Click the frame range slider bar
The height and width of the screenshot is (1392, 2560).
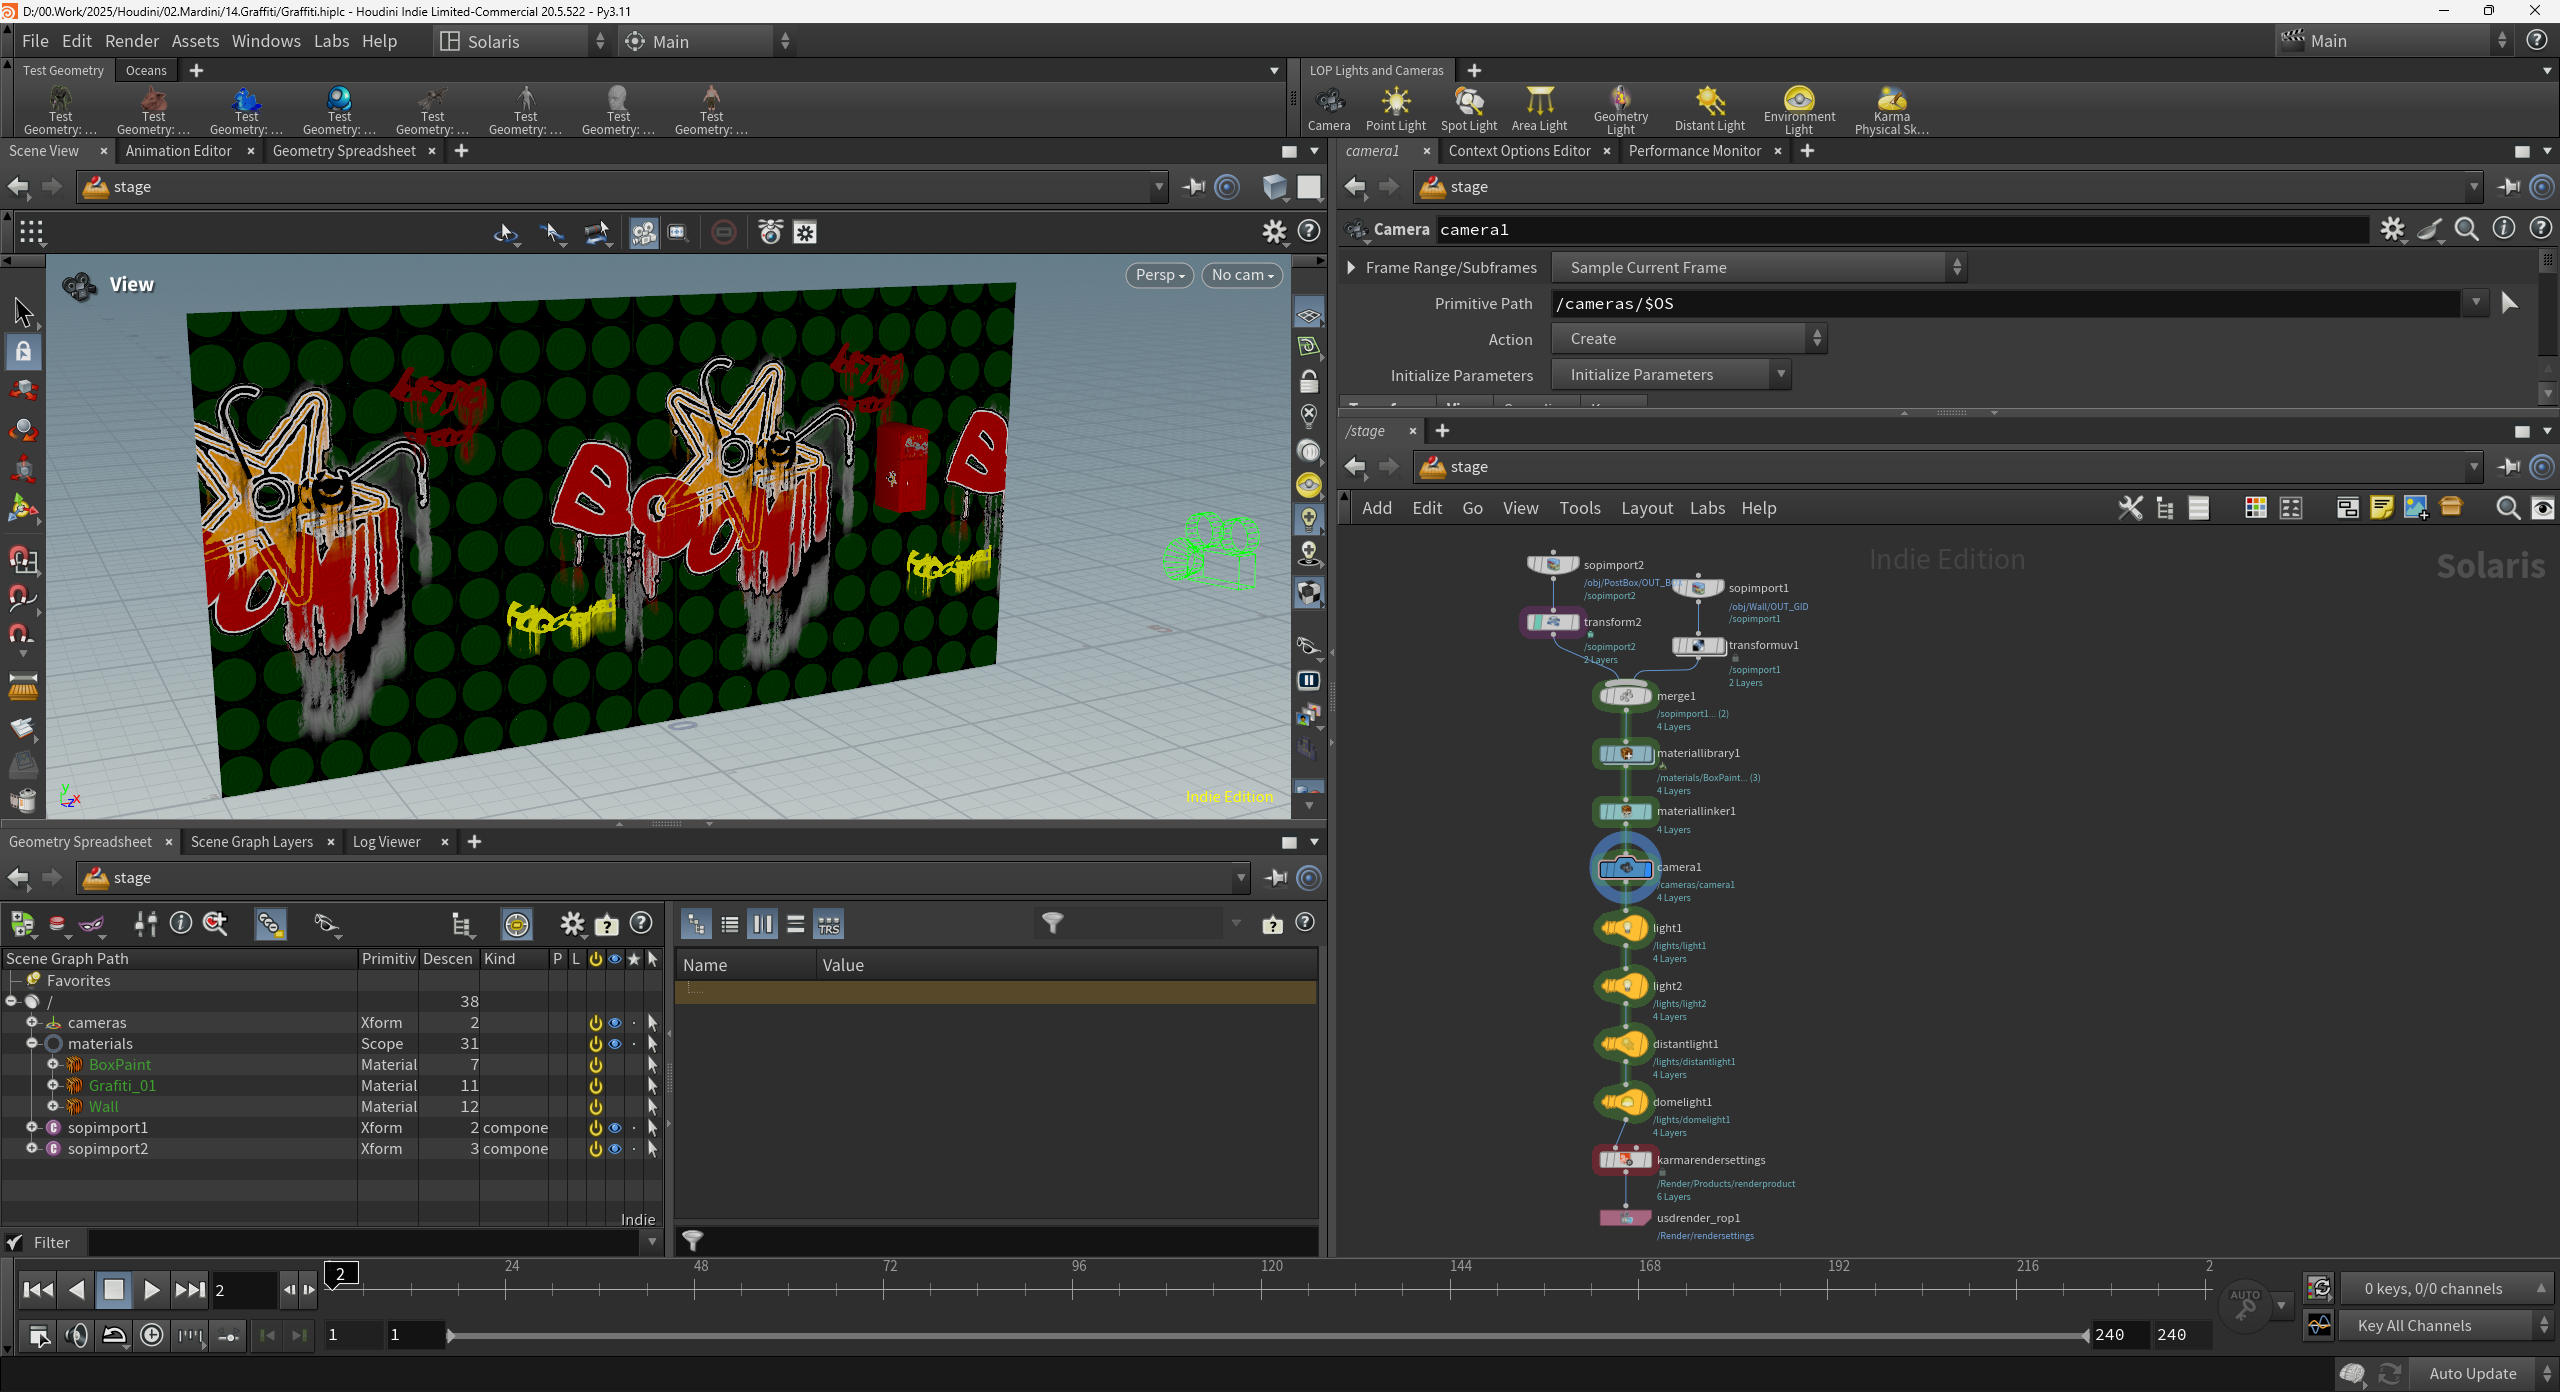click(x=1268, y=1335)
